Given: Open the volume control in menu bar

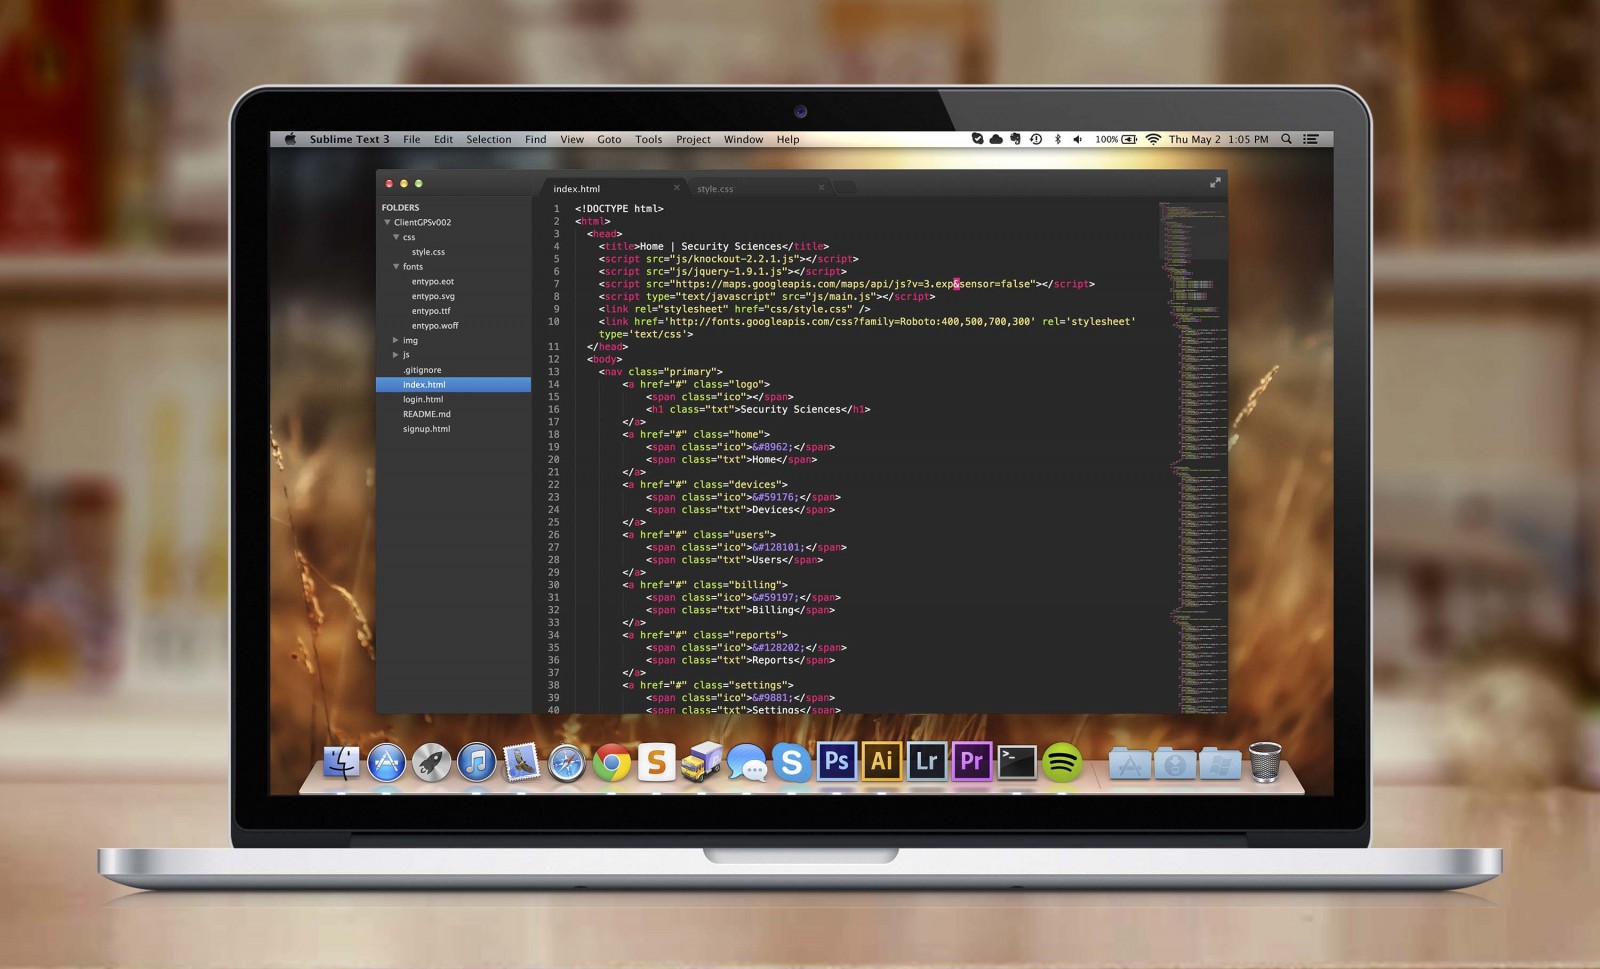Looking at the screenshot, I should (1077, 139).
